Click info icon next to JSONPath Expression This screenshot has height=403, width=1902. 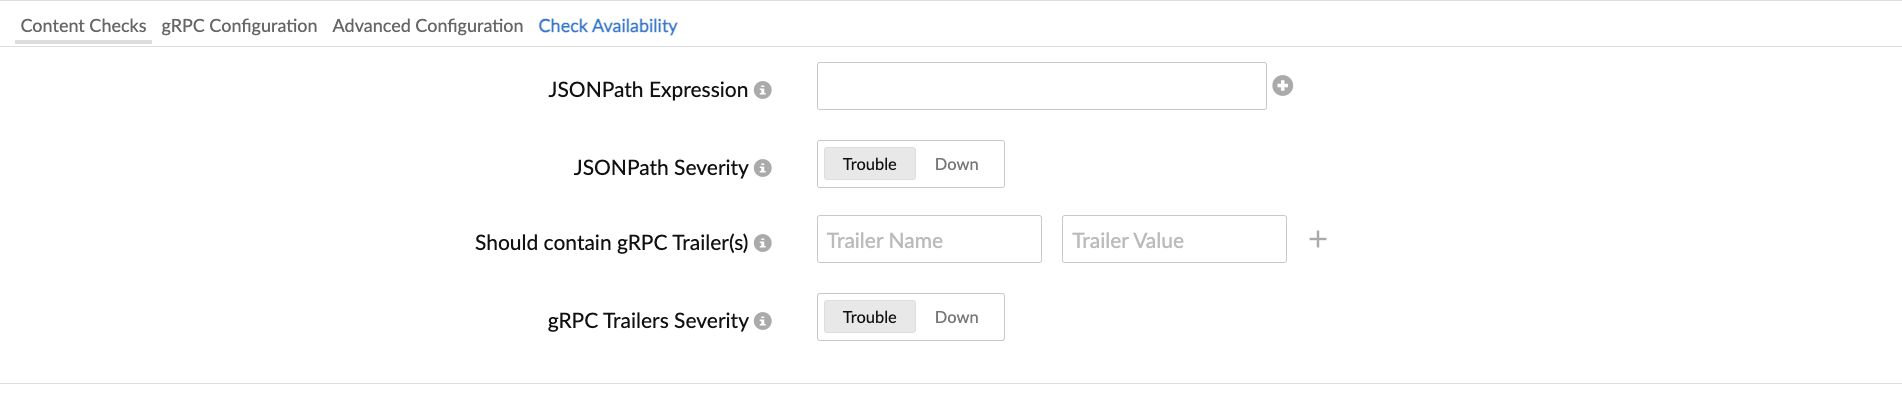(763, 90)
